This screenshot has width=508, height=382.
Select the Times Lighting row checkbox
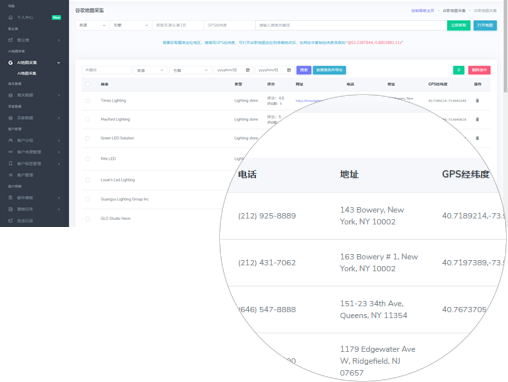point(88,101)
